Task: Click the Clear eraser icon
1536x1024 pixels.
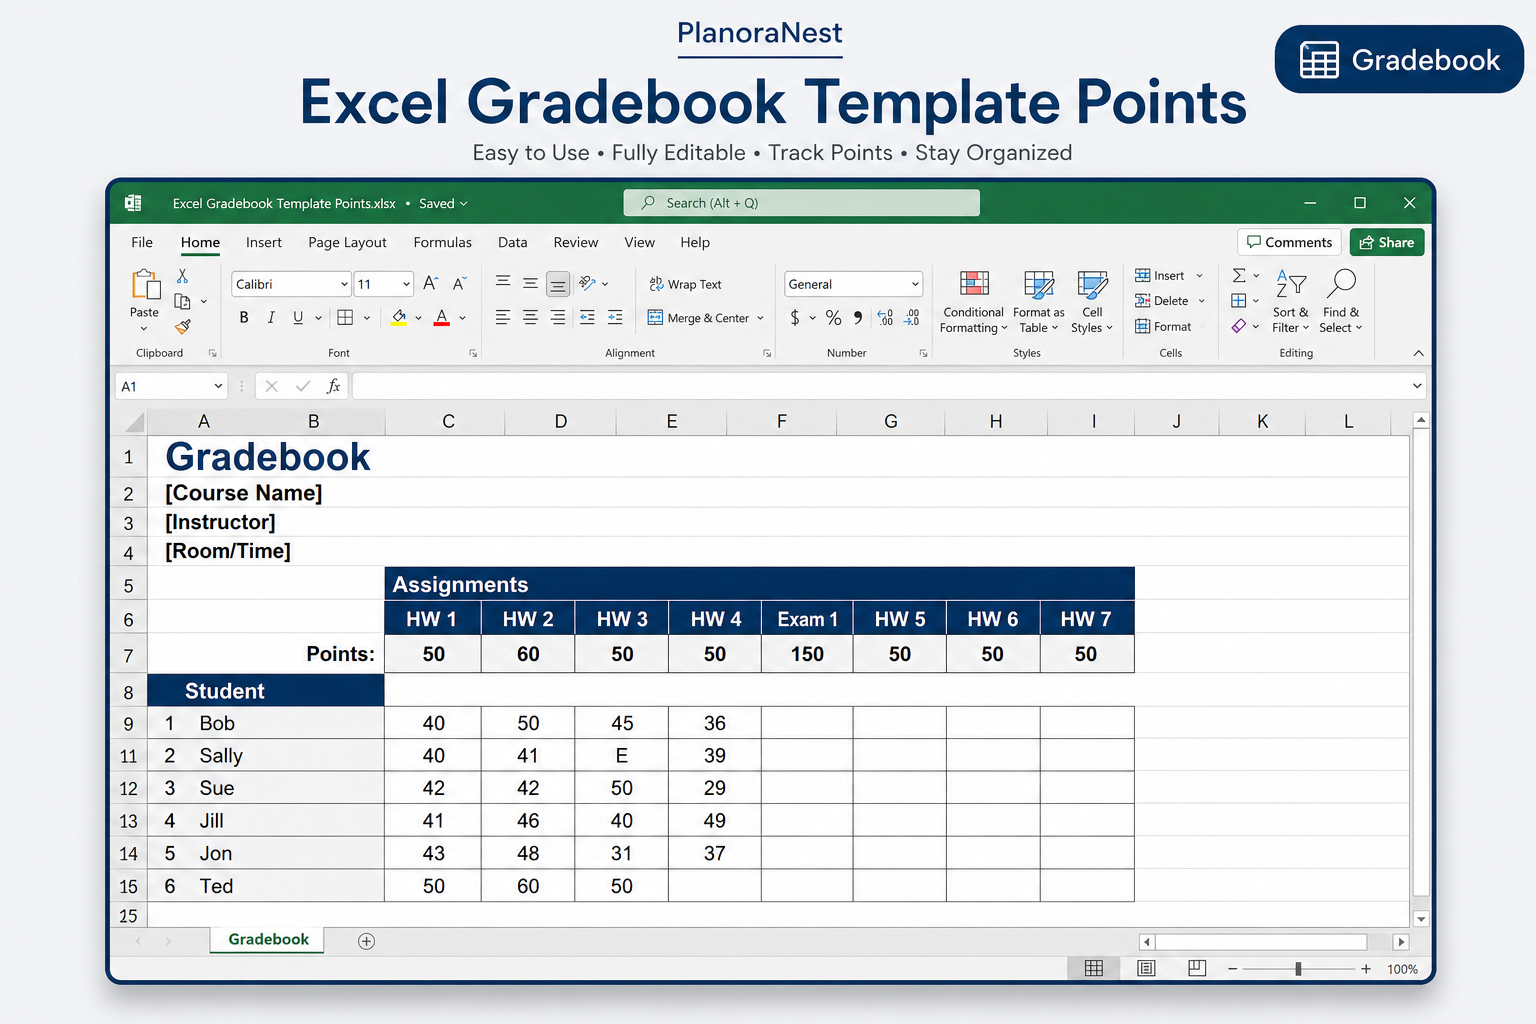Action: click(1239, 326)
